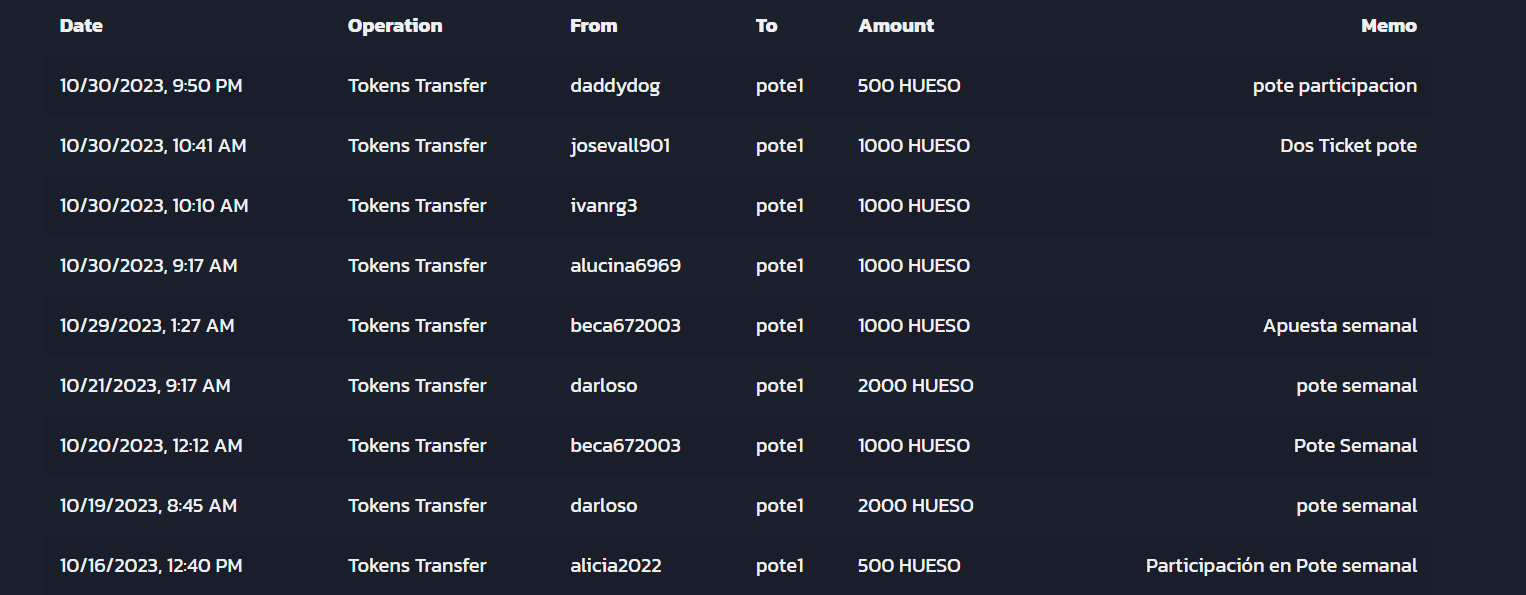Click the 'Dos Ticket pote' memo

(x=1348, y=146)
